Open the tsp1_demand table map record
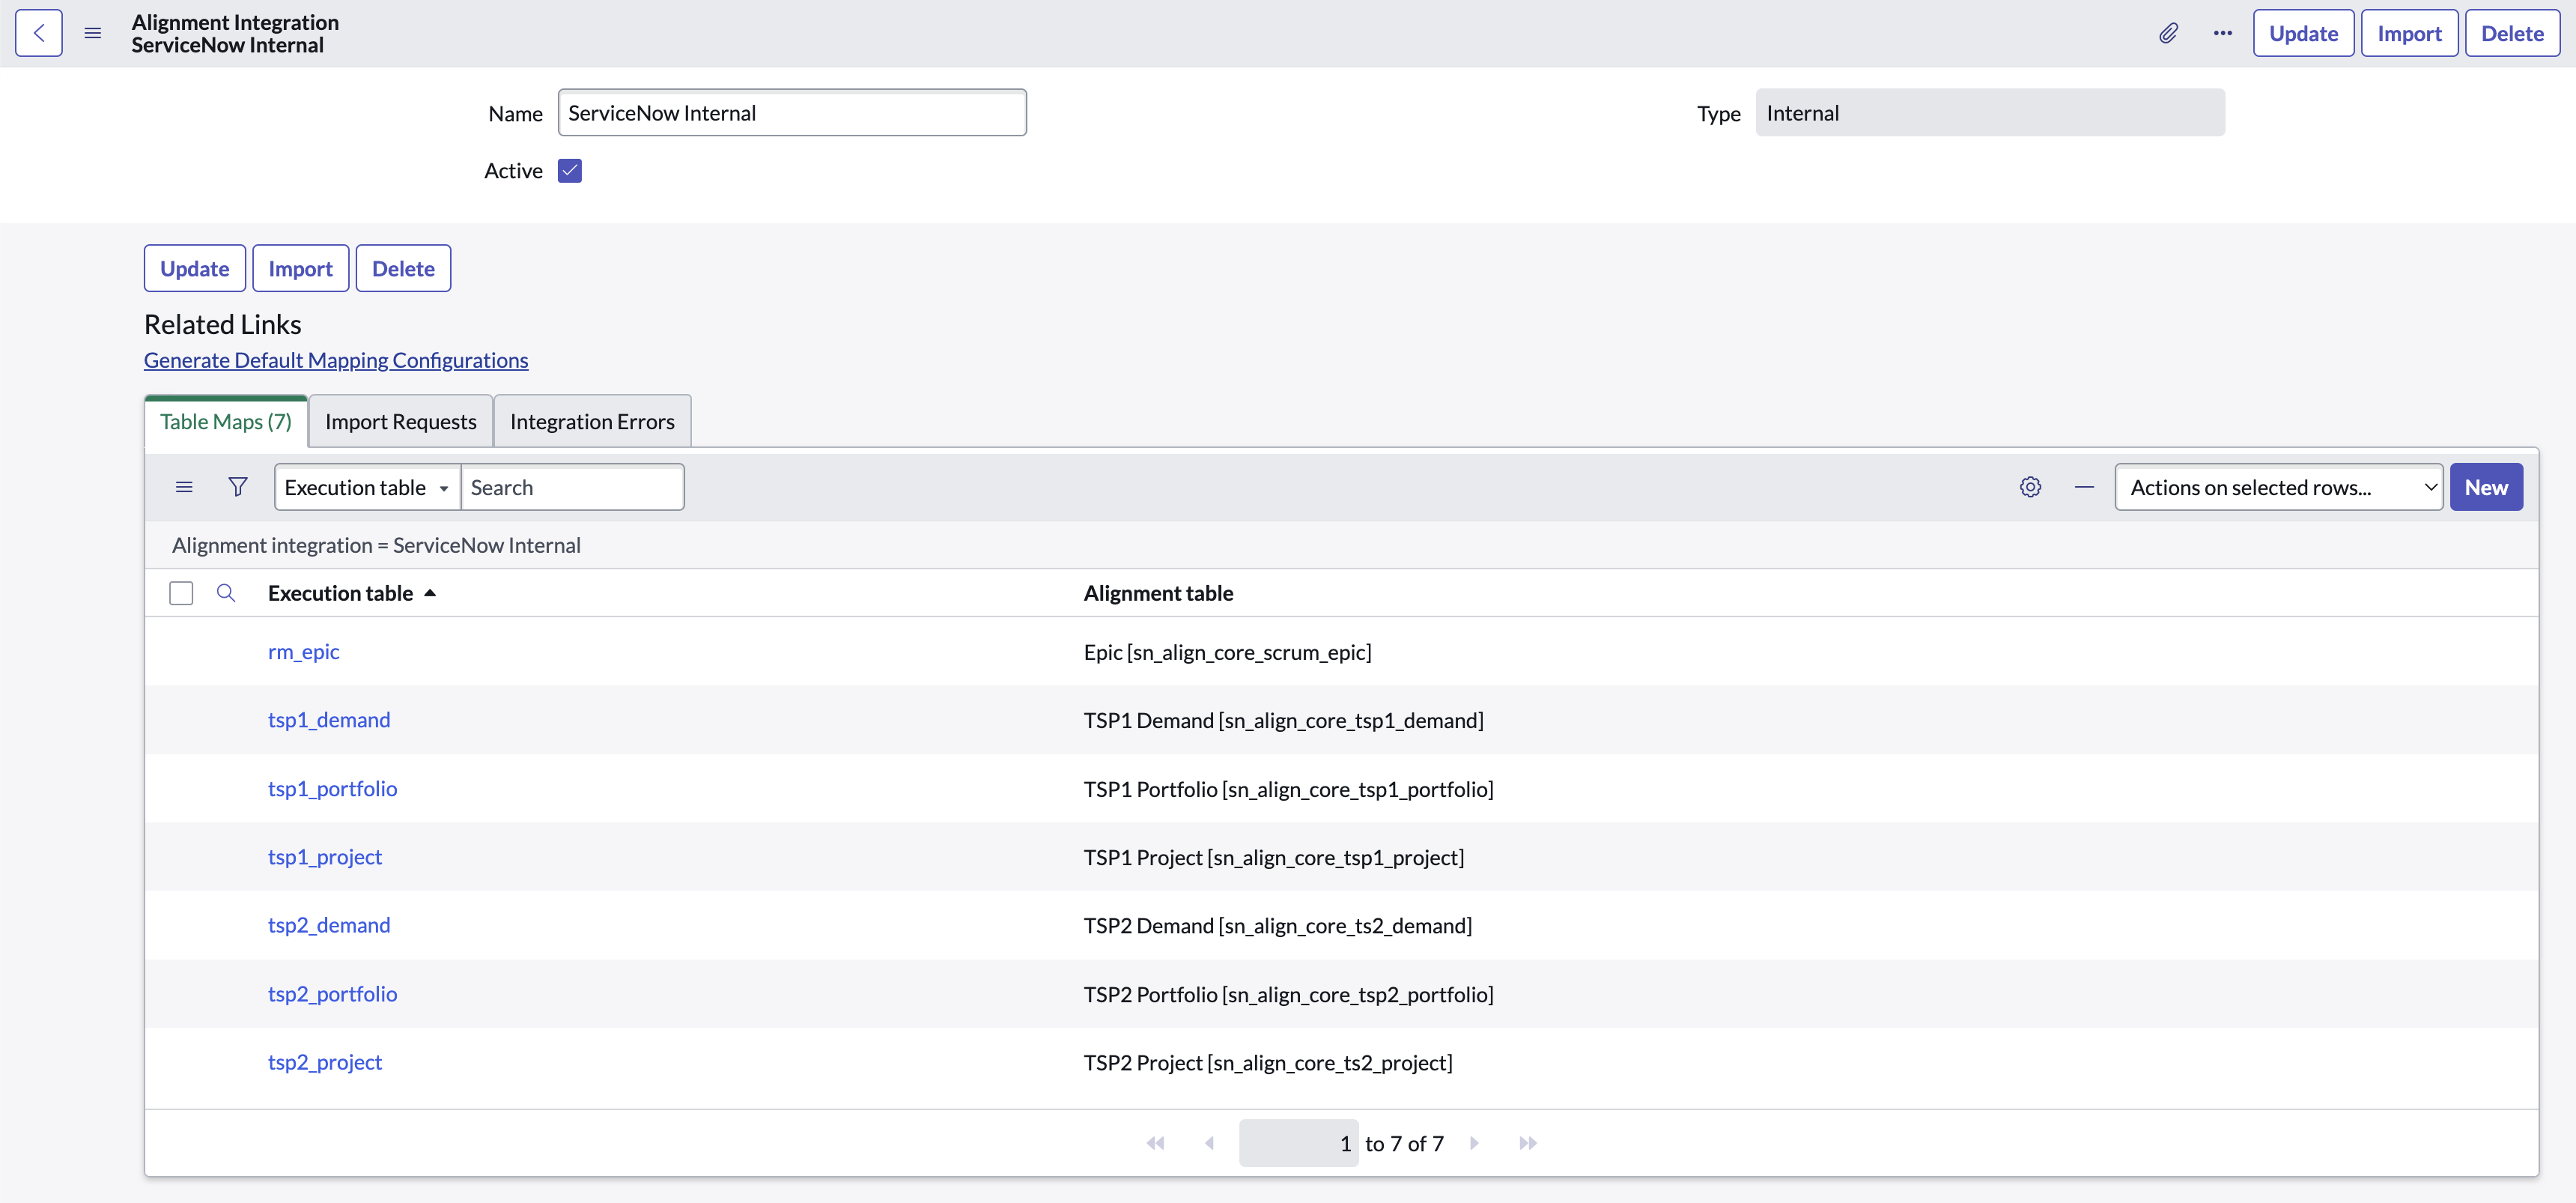The height and width of the screenshot is (1203, 2576). (329, 720)
